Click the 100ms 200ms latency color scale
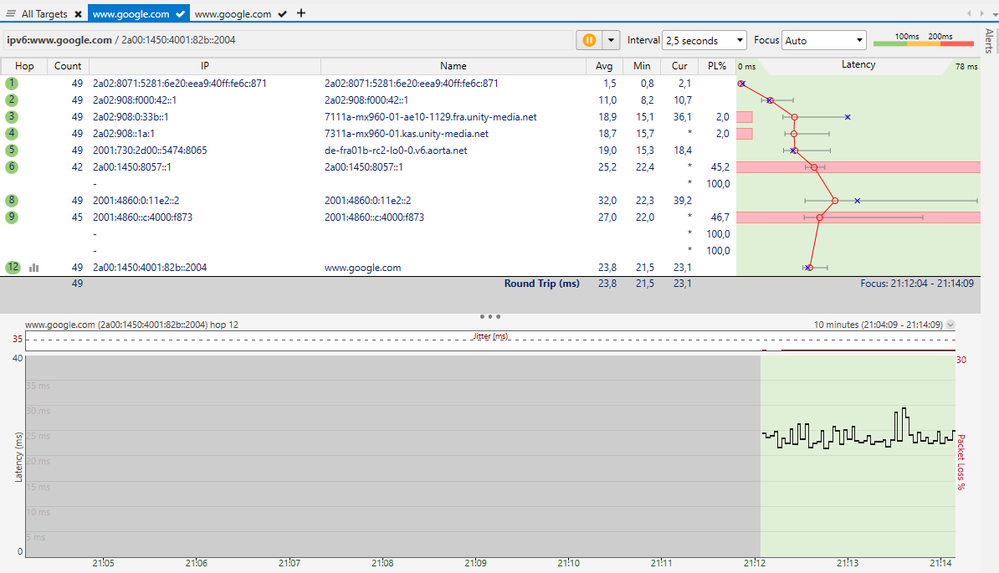Image resolution: width=999 pixels, height=573 pixels. [x=923, y=40]
